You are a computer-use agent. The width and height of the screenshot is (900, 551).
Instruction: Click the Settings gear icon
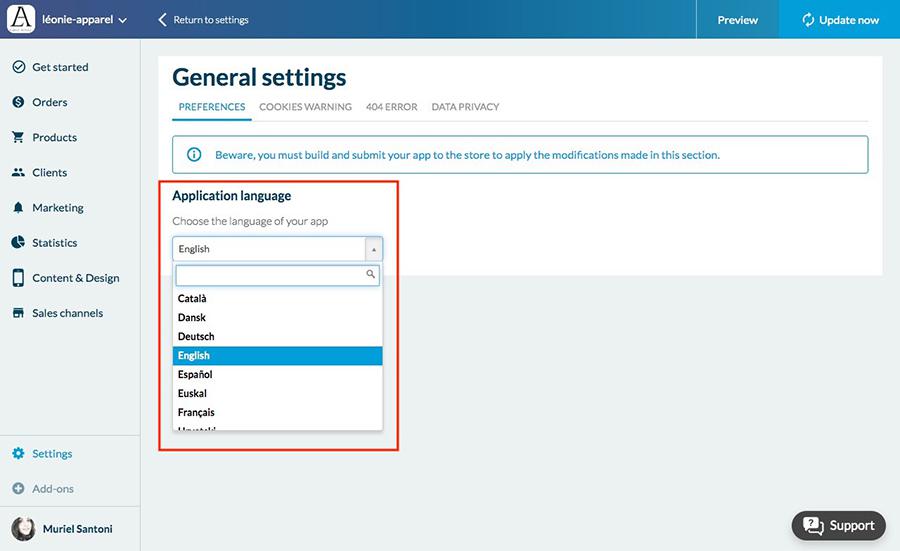point(18,454)
